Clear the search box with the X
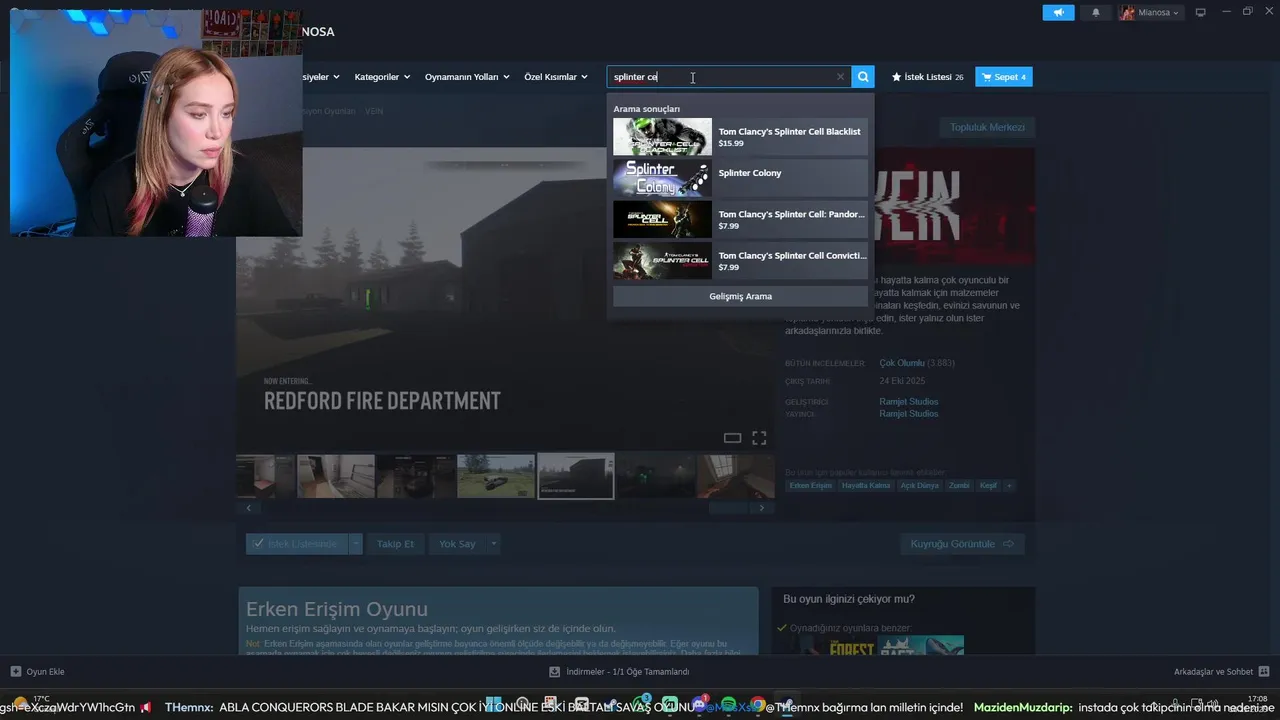 click(840, 77)
